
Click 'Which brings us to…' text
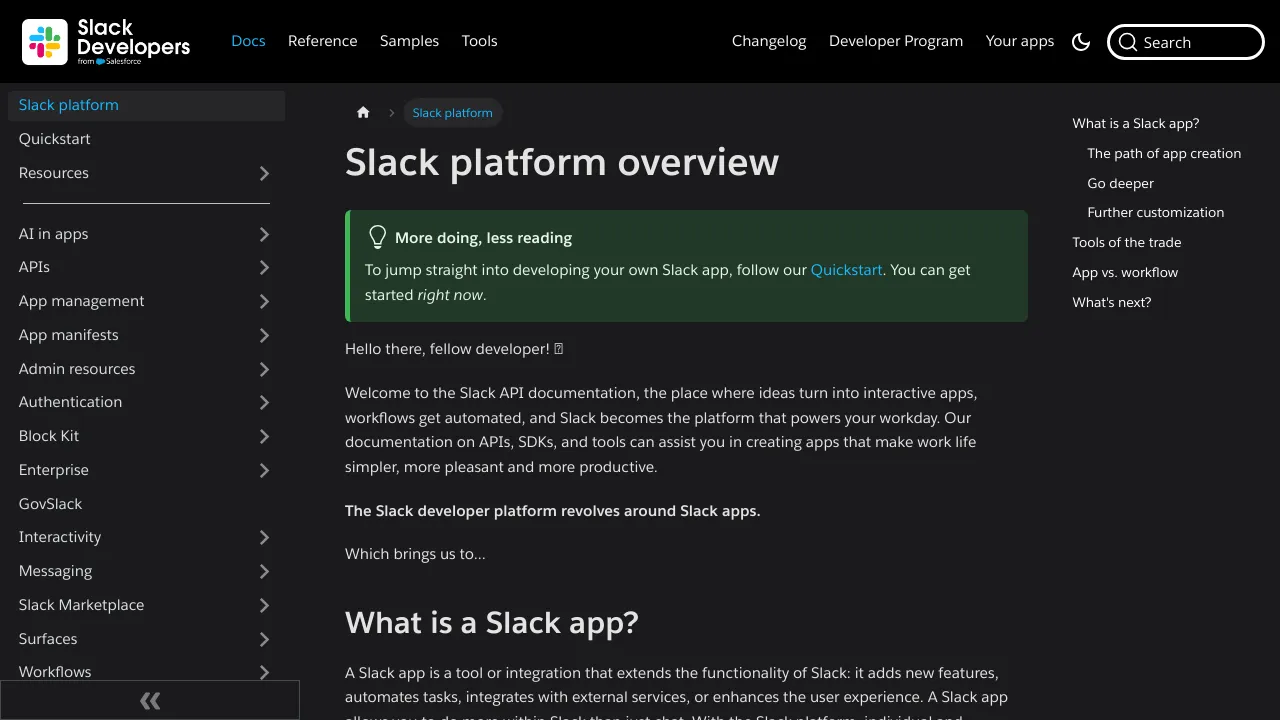click(415, 554)
